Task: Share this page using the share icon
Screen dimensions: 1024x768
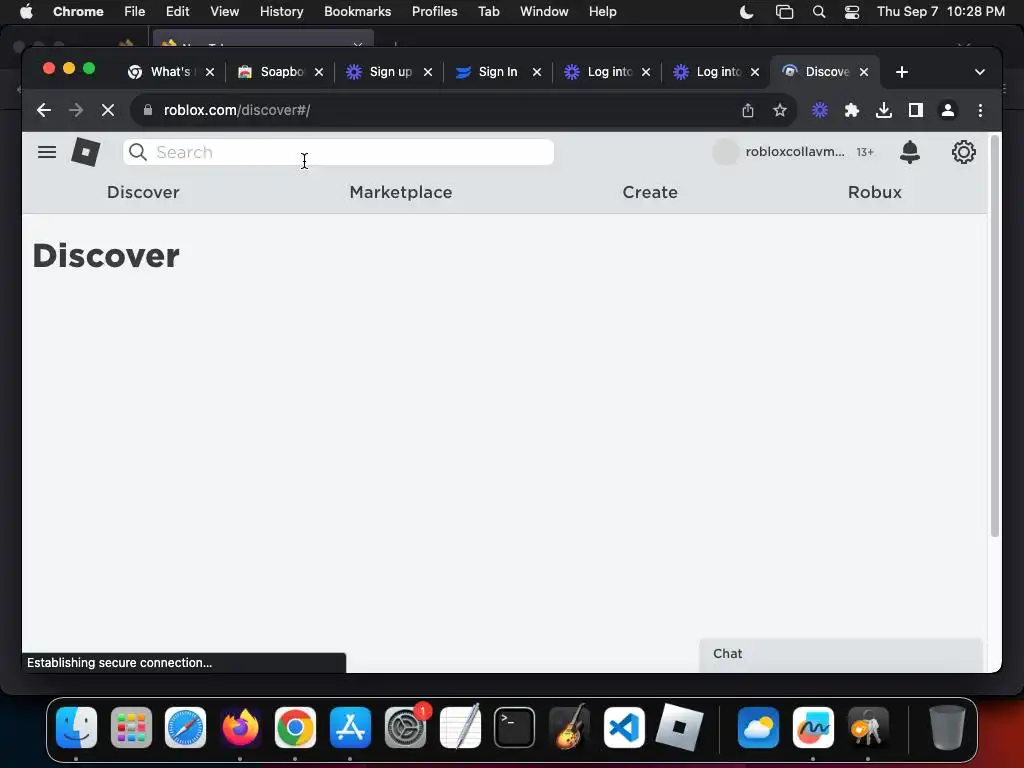Action: pos(748,110)
